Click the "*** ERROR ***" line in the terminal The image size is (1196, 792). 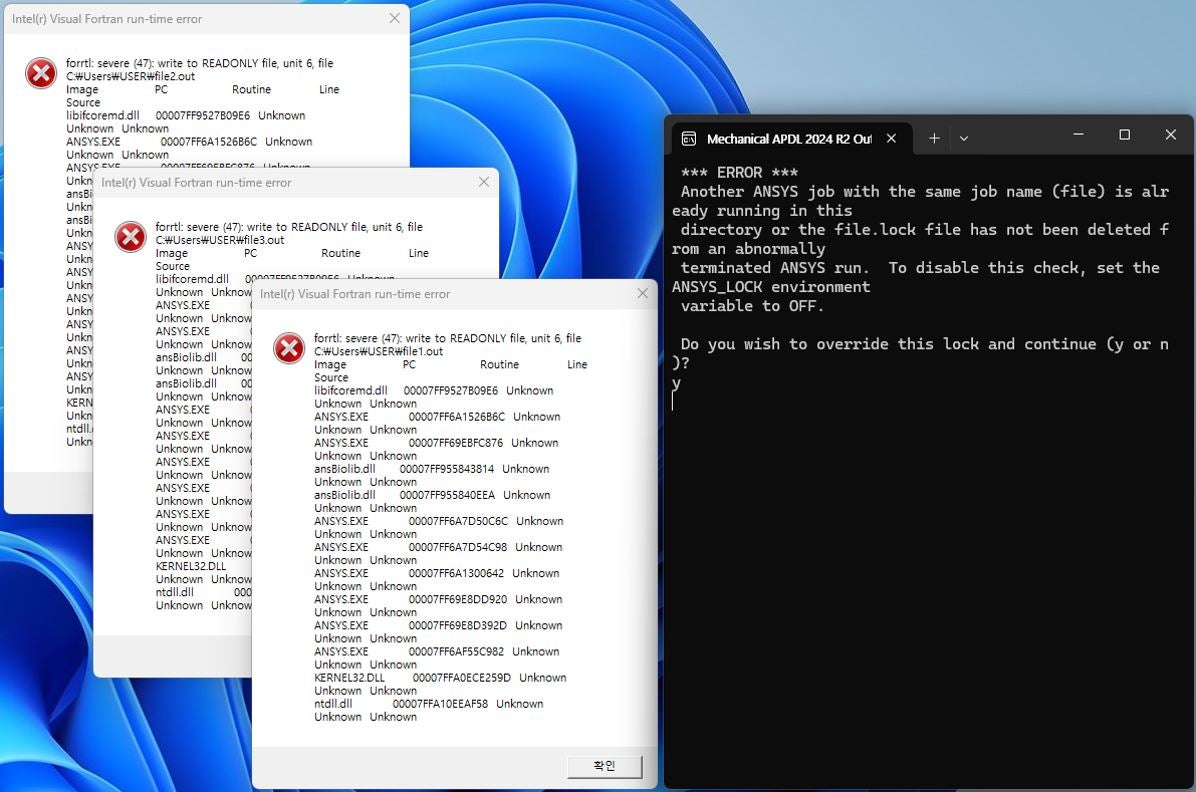[x=739, y=172]
